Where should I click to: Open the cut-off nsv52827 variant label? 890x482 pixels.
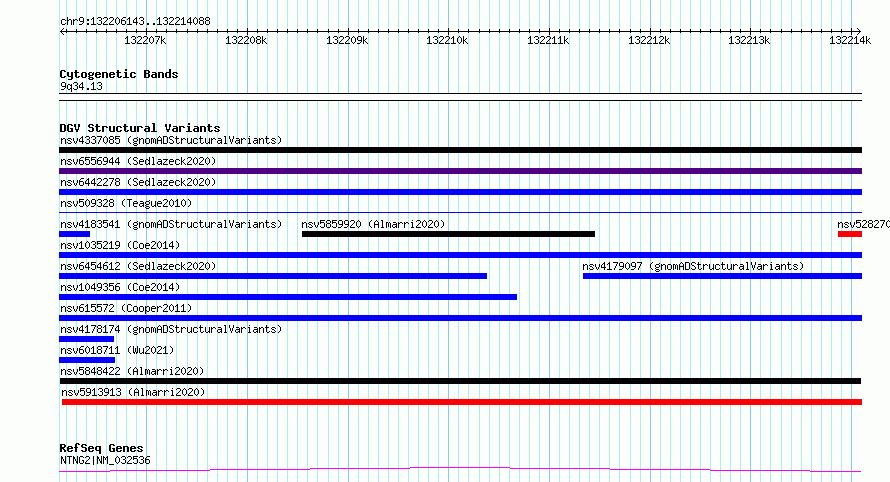point(863,224)
